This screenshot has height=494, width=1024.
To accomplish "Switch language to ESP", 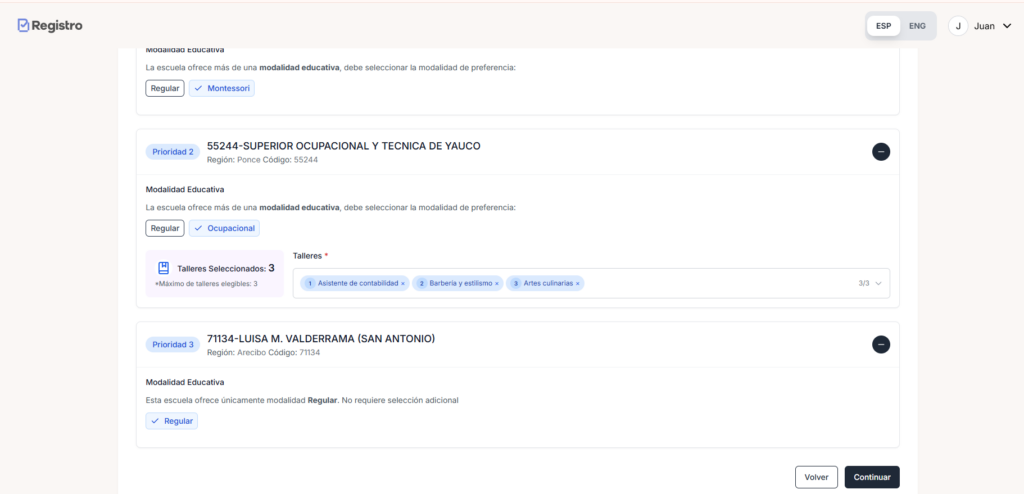I will pyautogui.click(x=883, y=26).
